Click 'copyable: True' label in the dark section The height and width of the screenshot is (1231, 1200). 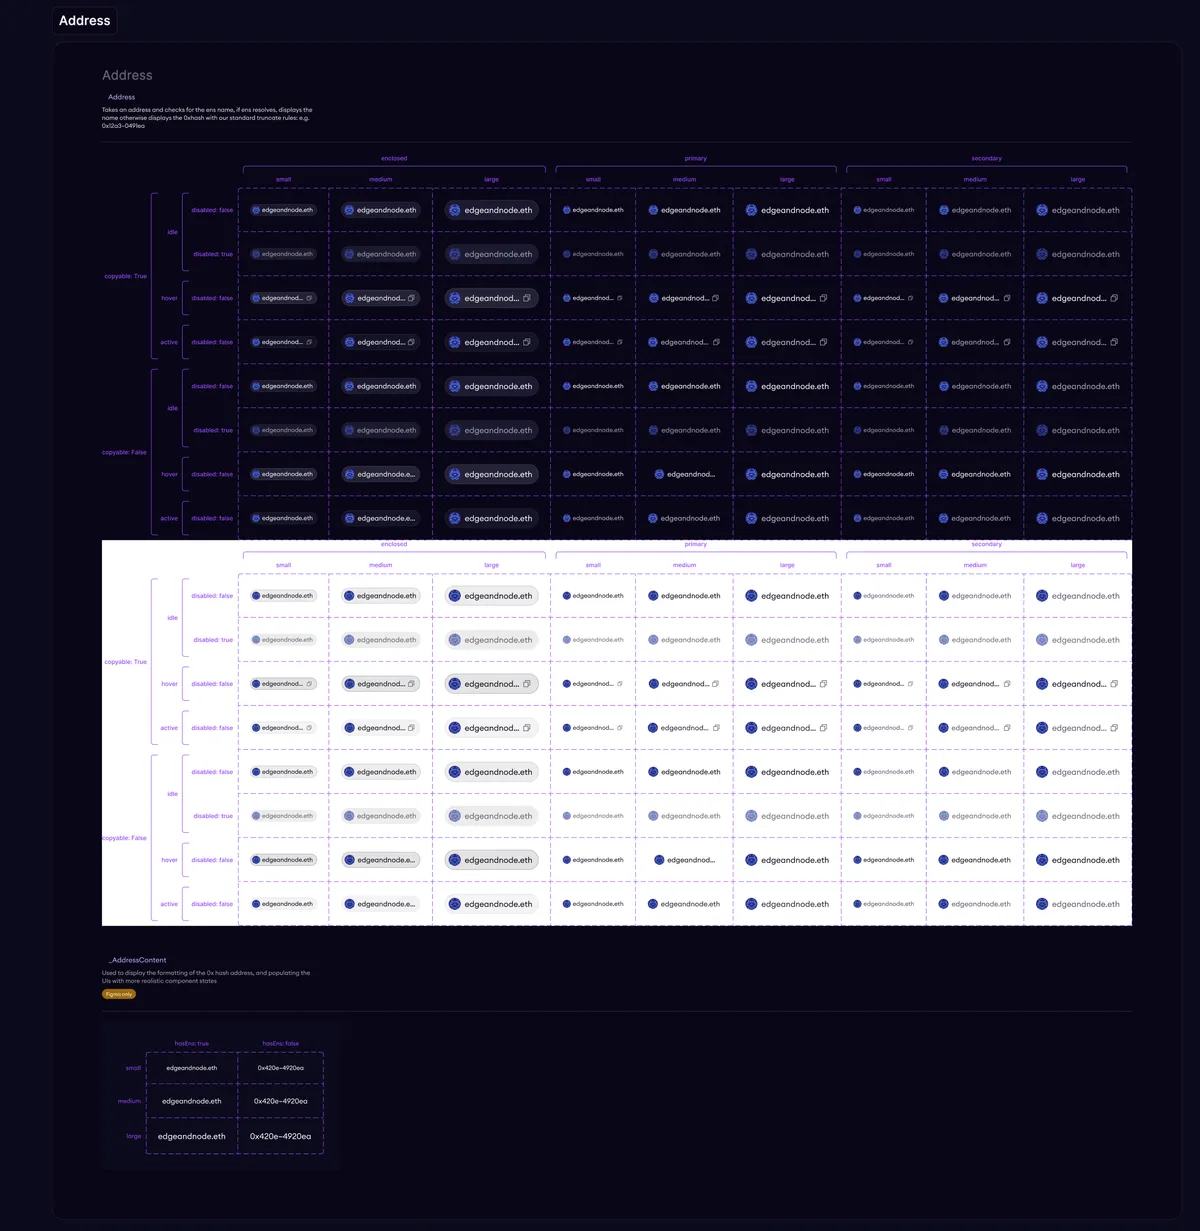tap(125, 276)
